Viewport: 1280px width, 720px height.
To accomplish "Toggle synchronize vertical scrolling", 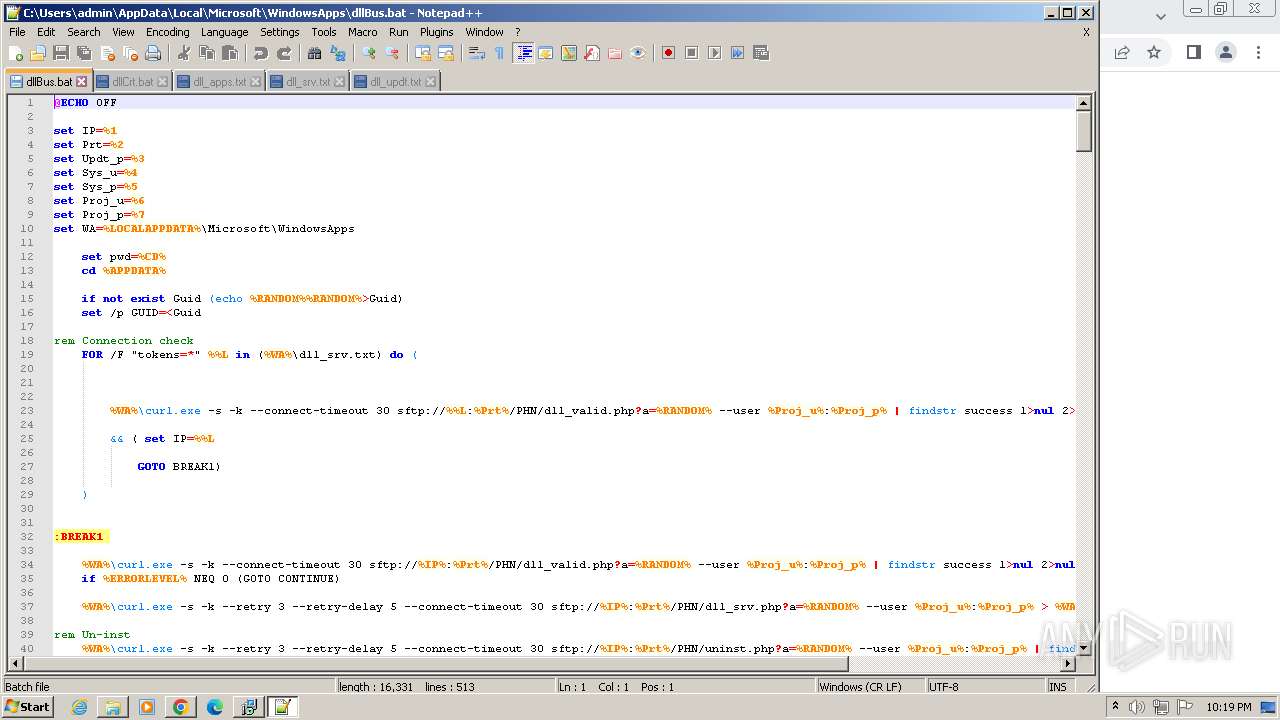I will pyautogui.click(x=423, y=53).
